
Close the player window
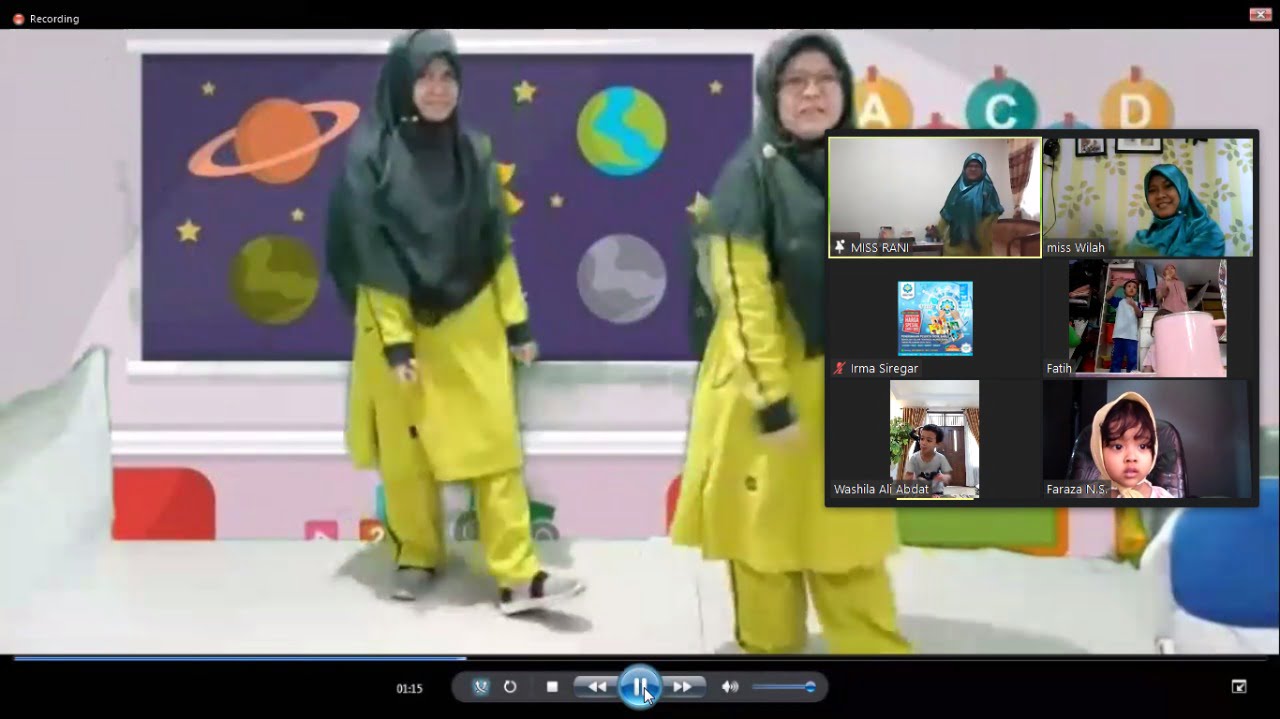click(1260, 14)
